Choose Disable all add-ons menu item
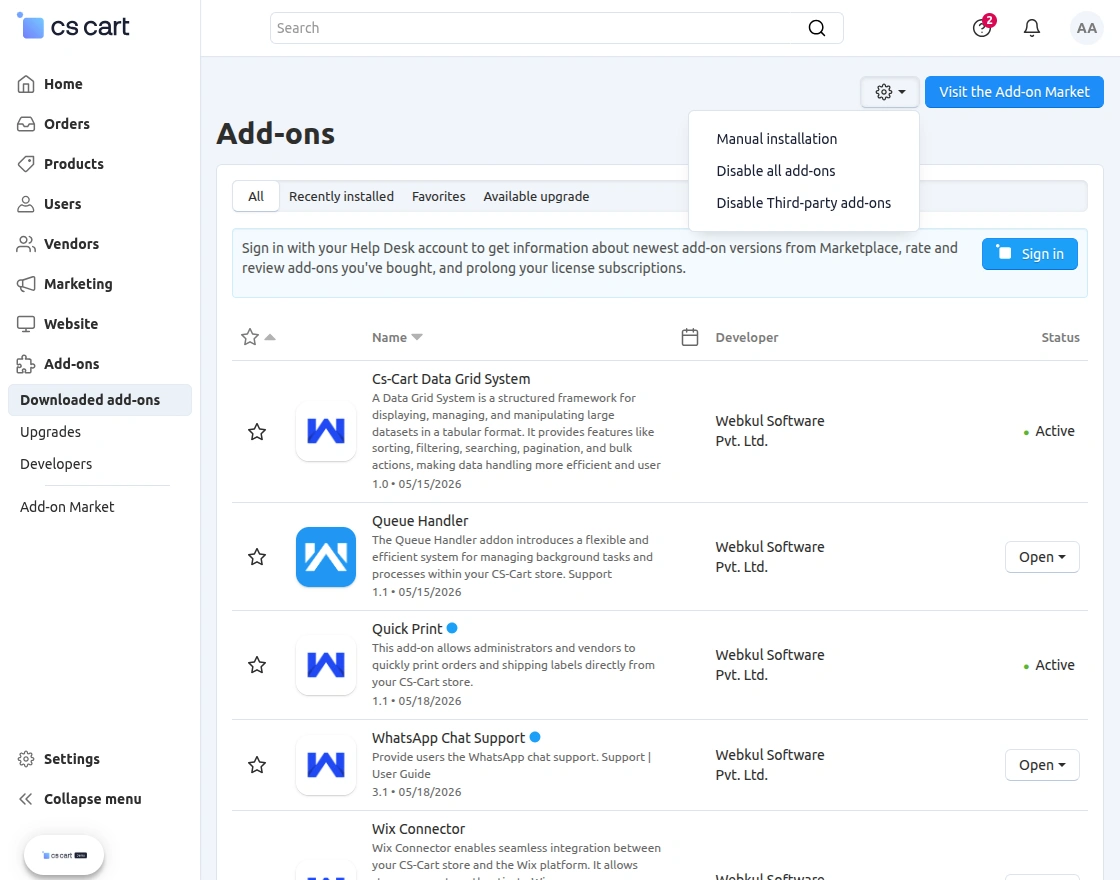The height and width of the screenshot is (880, 1120). click(776, 171)
